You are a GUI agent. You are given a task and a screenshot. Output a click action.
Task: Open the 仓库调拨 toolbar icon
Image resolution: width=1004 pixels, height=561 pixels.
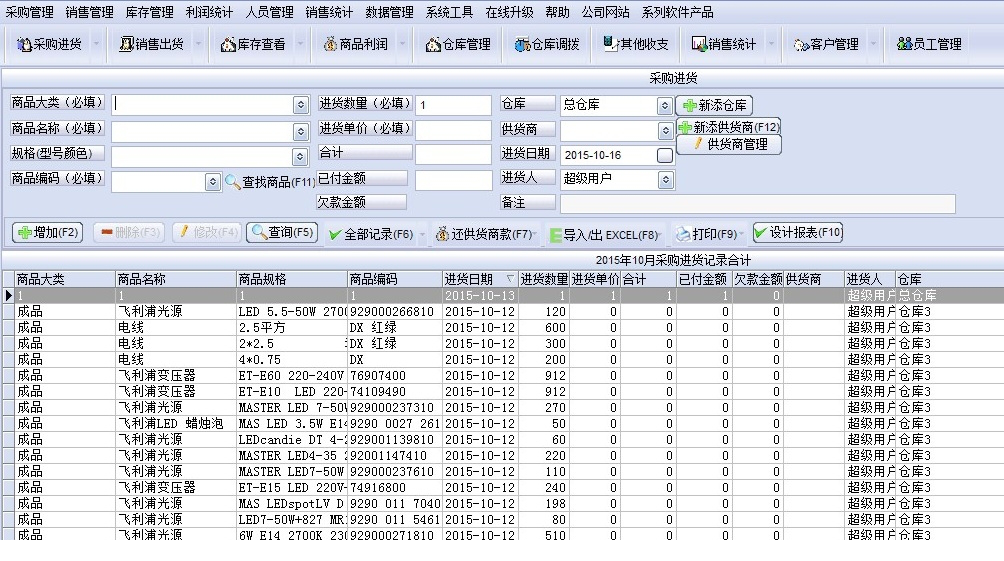547,44
